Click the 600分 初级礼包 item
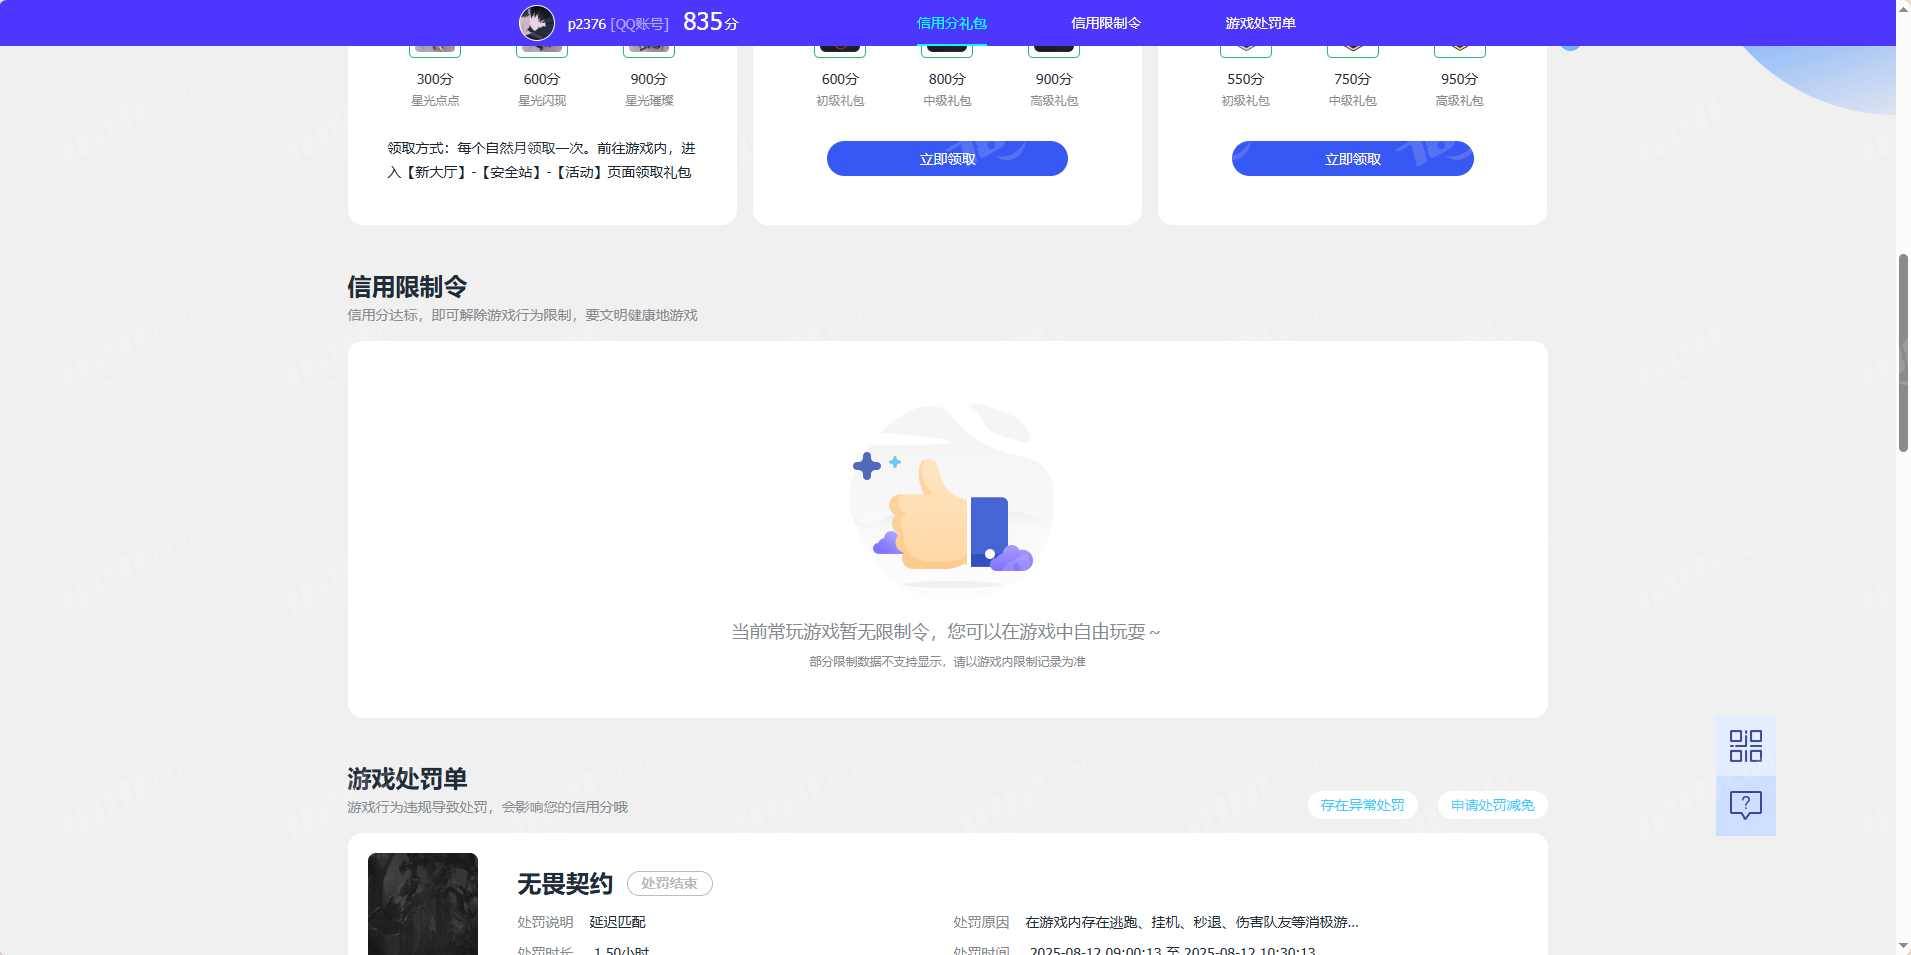This screenshot has height=955, width=1911. point(840,76)
